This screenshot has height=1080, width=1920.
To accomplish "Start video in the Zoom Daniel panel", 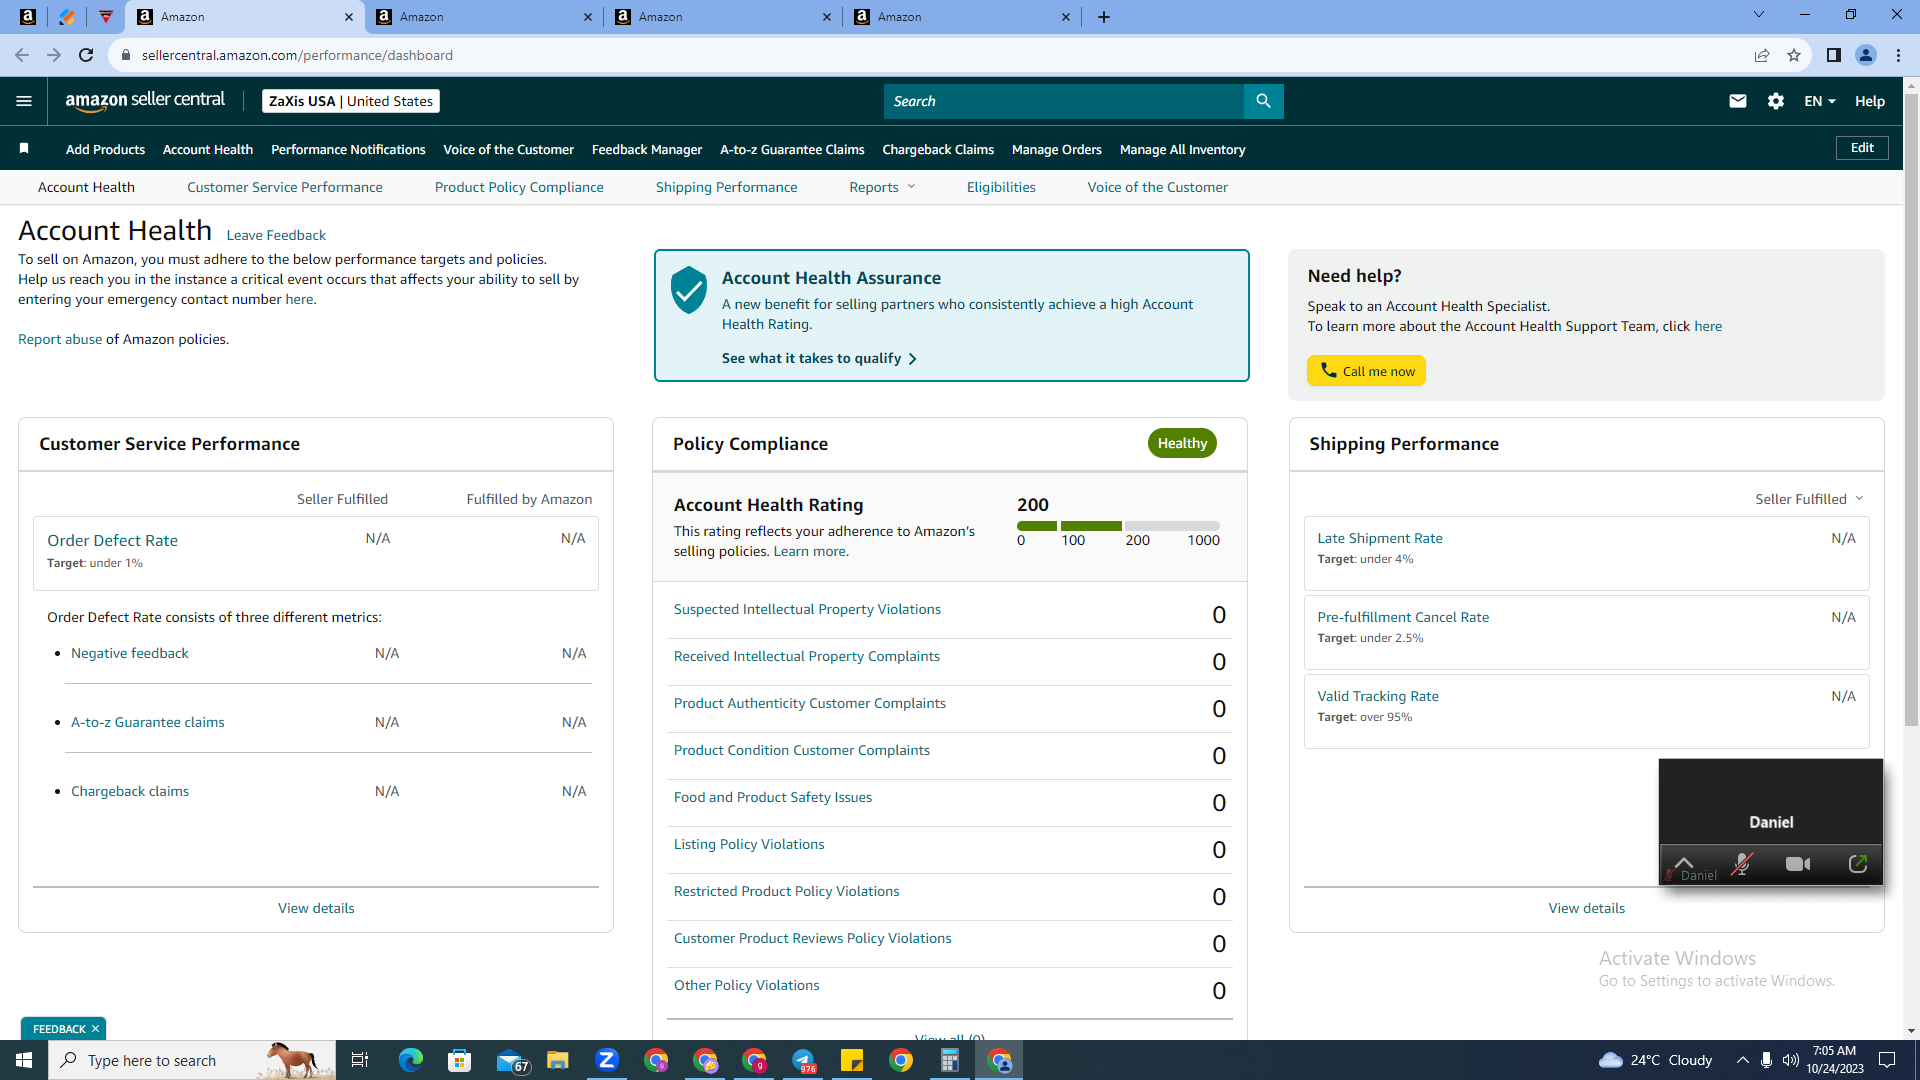I will 1798,864.
